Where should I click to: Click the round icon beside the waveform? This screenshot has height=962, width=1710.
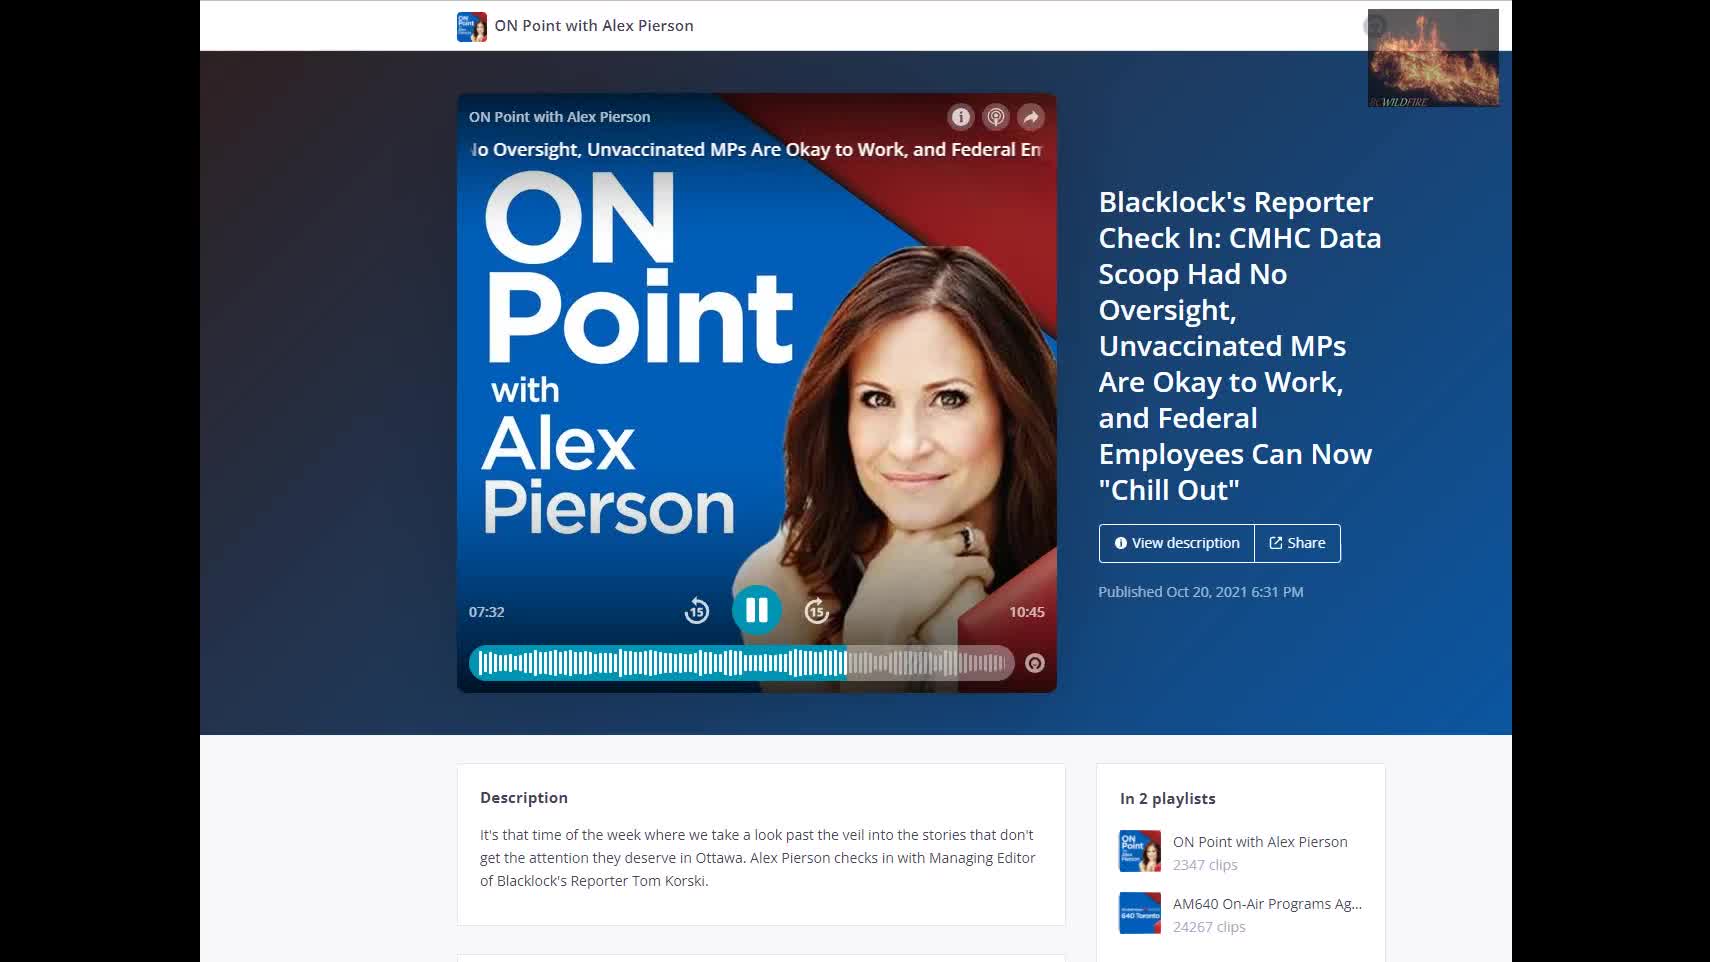1035,663
